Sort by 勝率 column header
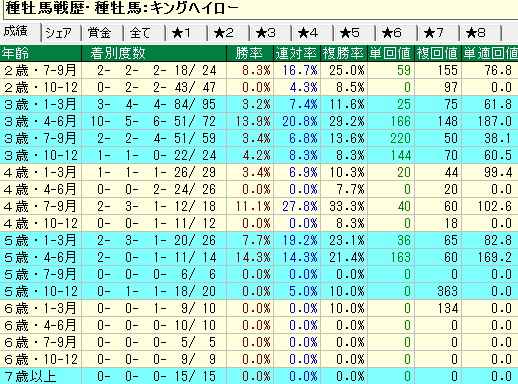Image resolution: width=518 pixels, height=384 pixels. 250,53
